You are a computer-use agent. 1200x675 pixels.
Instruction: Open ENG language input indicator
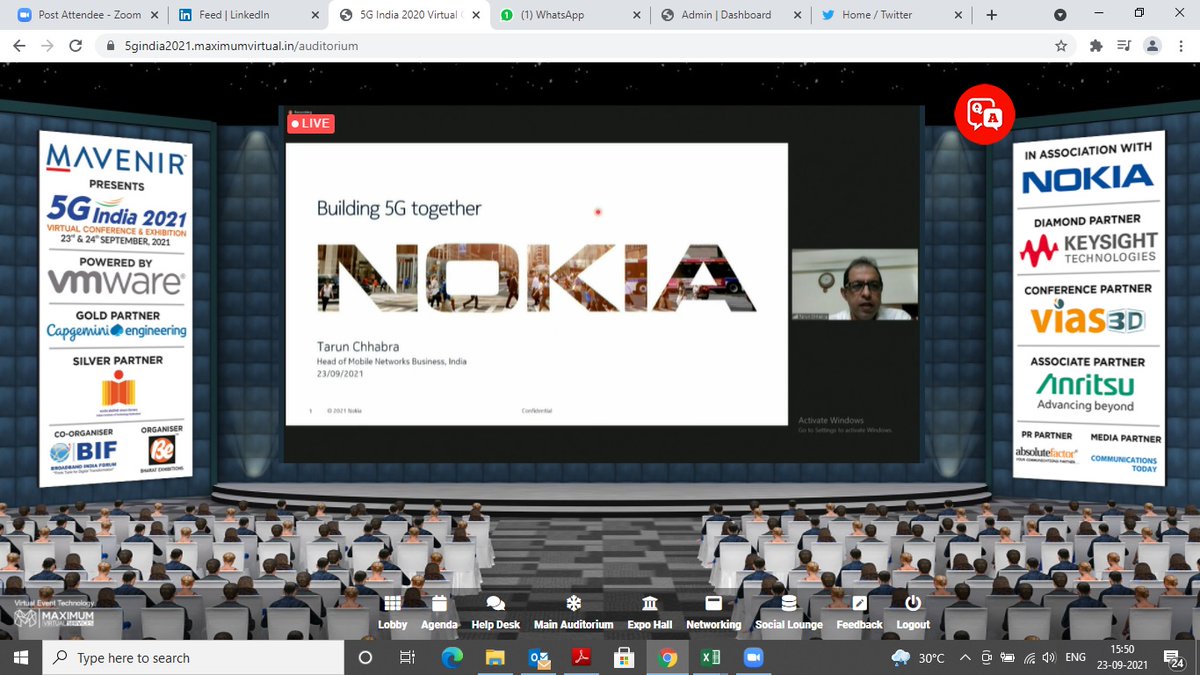coord(1076,657)
